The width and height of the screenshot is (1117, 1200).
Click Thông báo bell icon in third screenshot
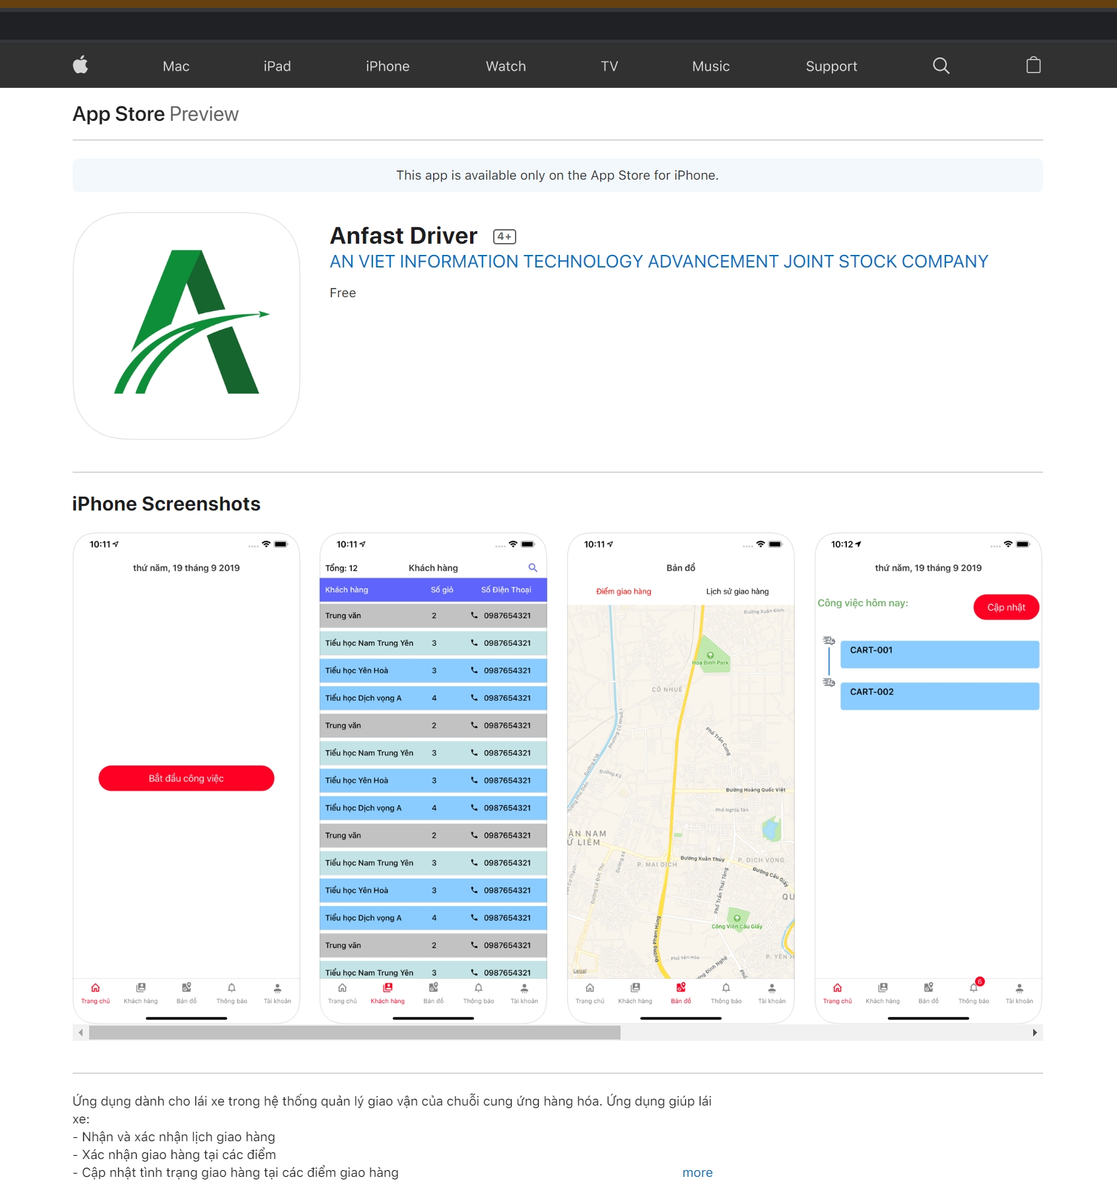[x=726, y=987]
